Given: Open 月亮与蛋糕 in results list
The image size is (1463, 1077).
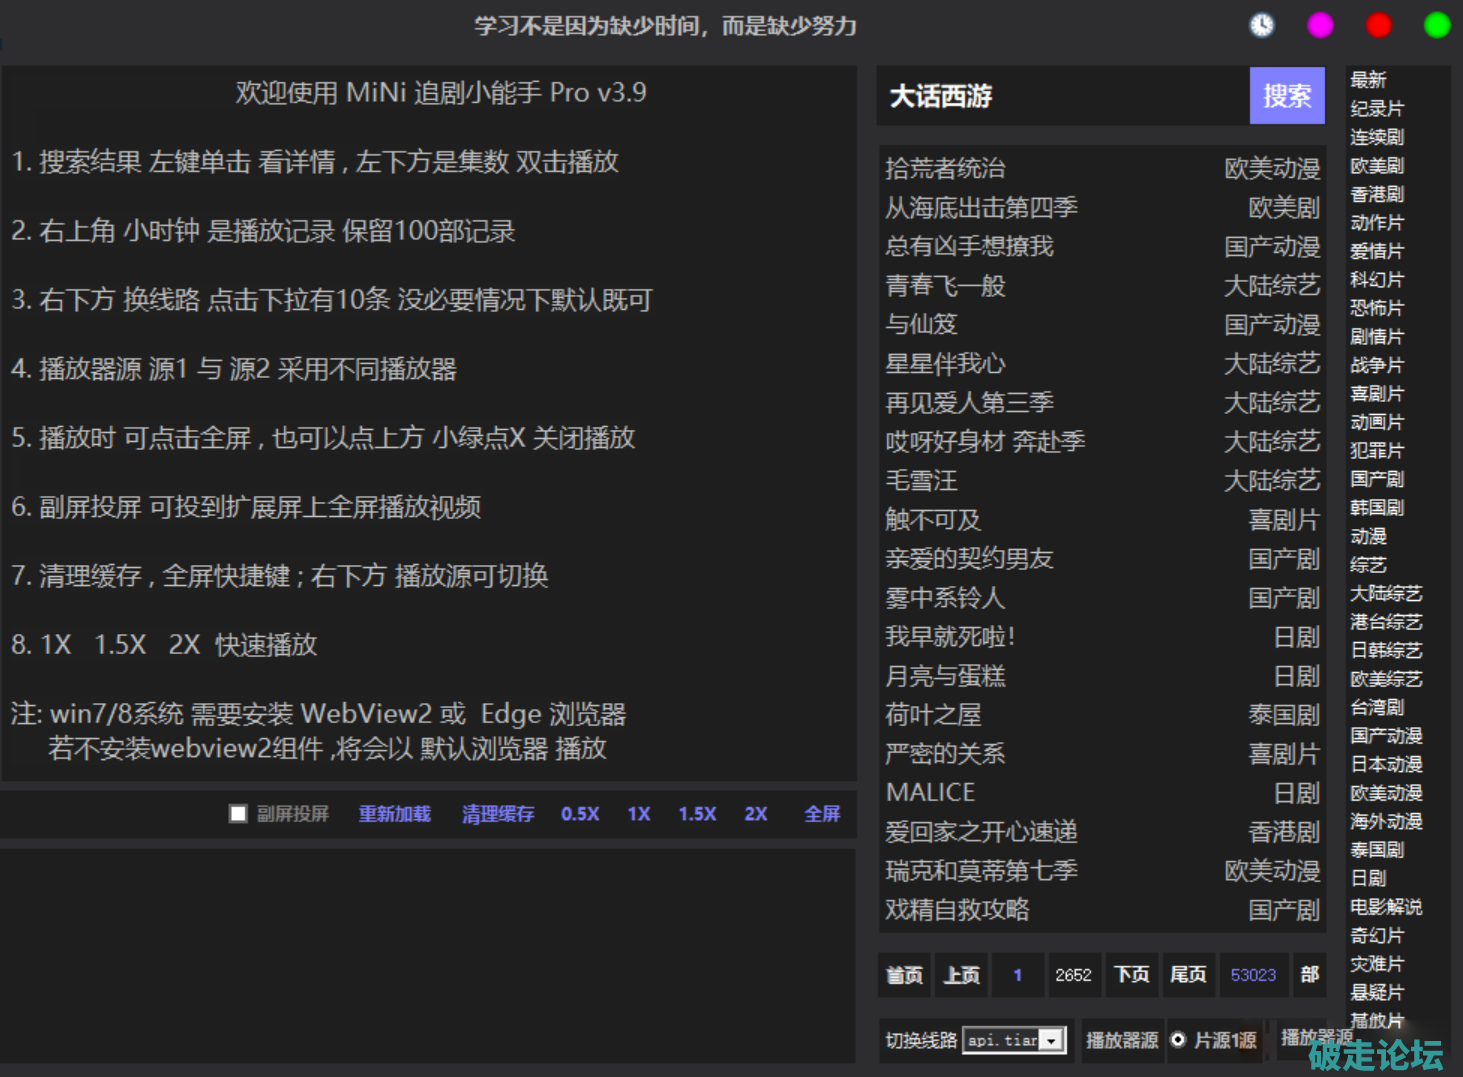Looking at the screenshot, I should (x=945, y=676).
